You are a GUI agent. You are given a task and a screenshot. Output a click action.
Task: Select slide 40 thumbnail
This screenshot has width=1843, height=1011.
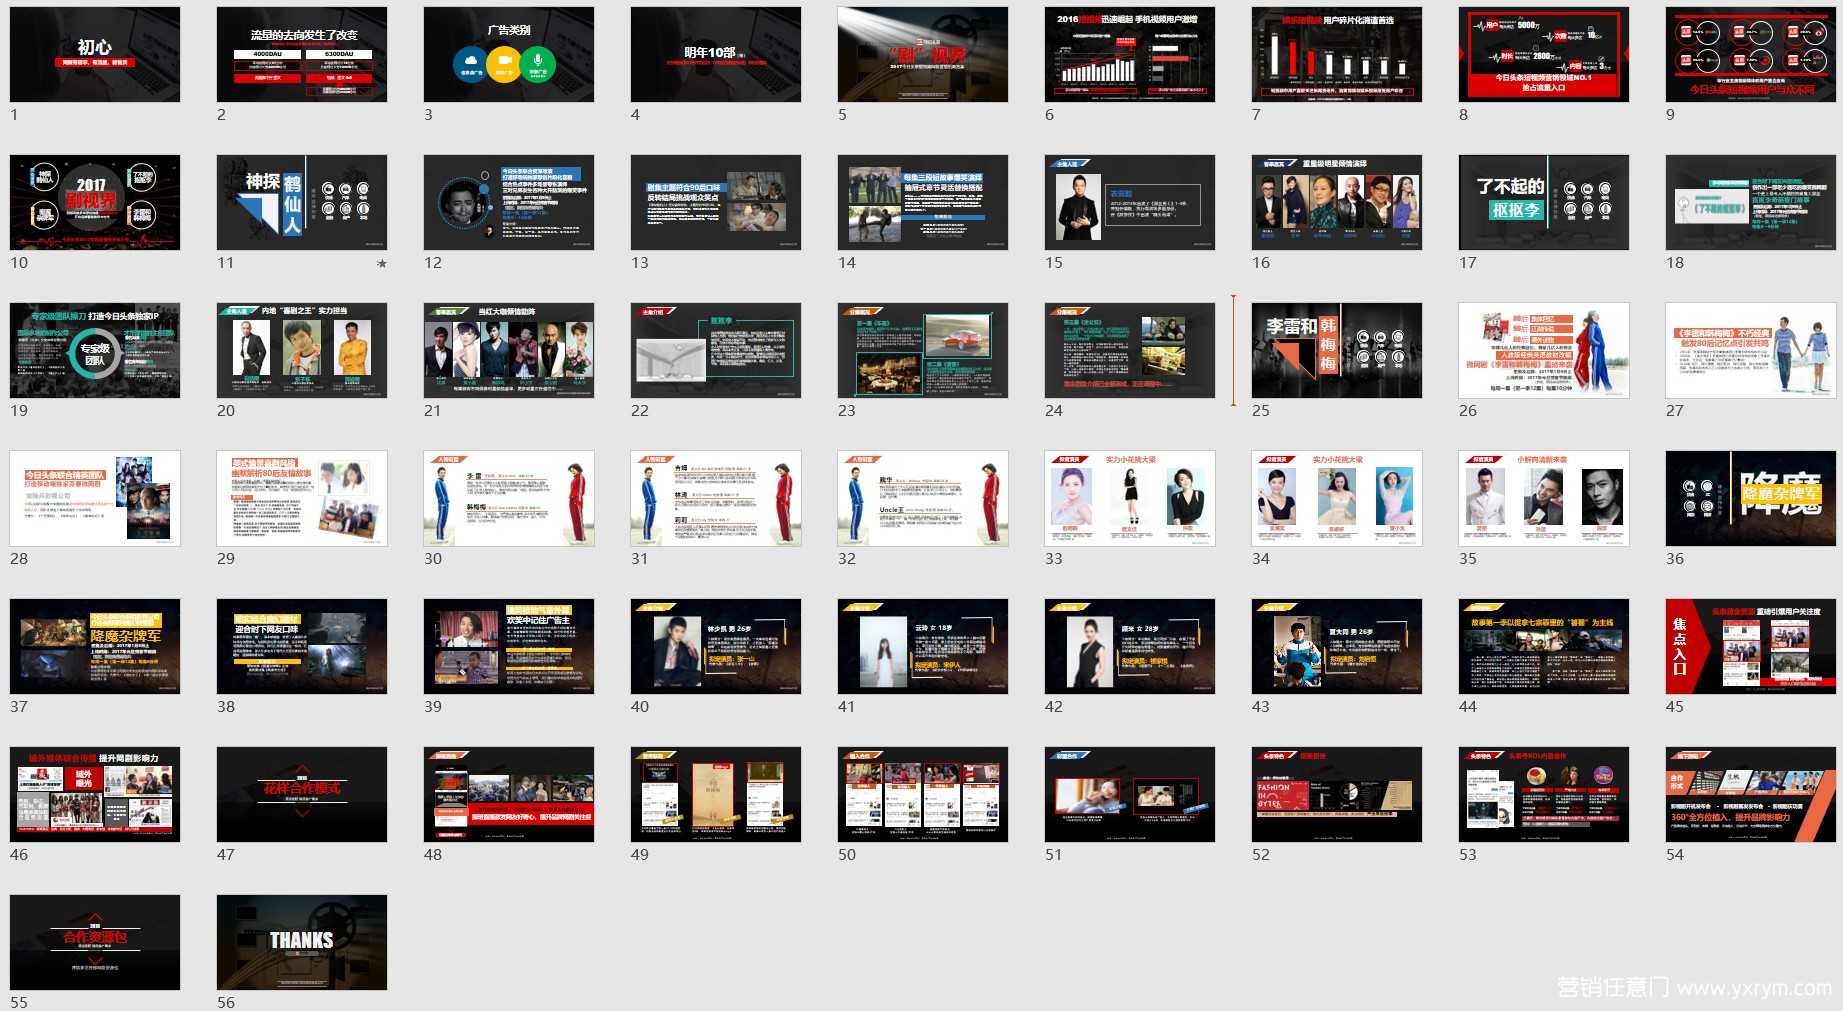(x=716, y=646)
